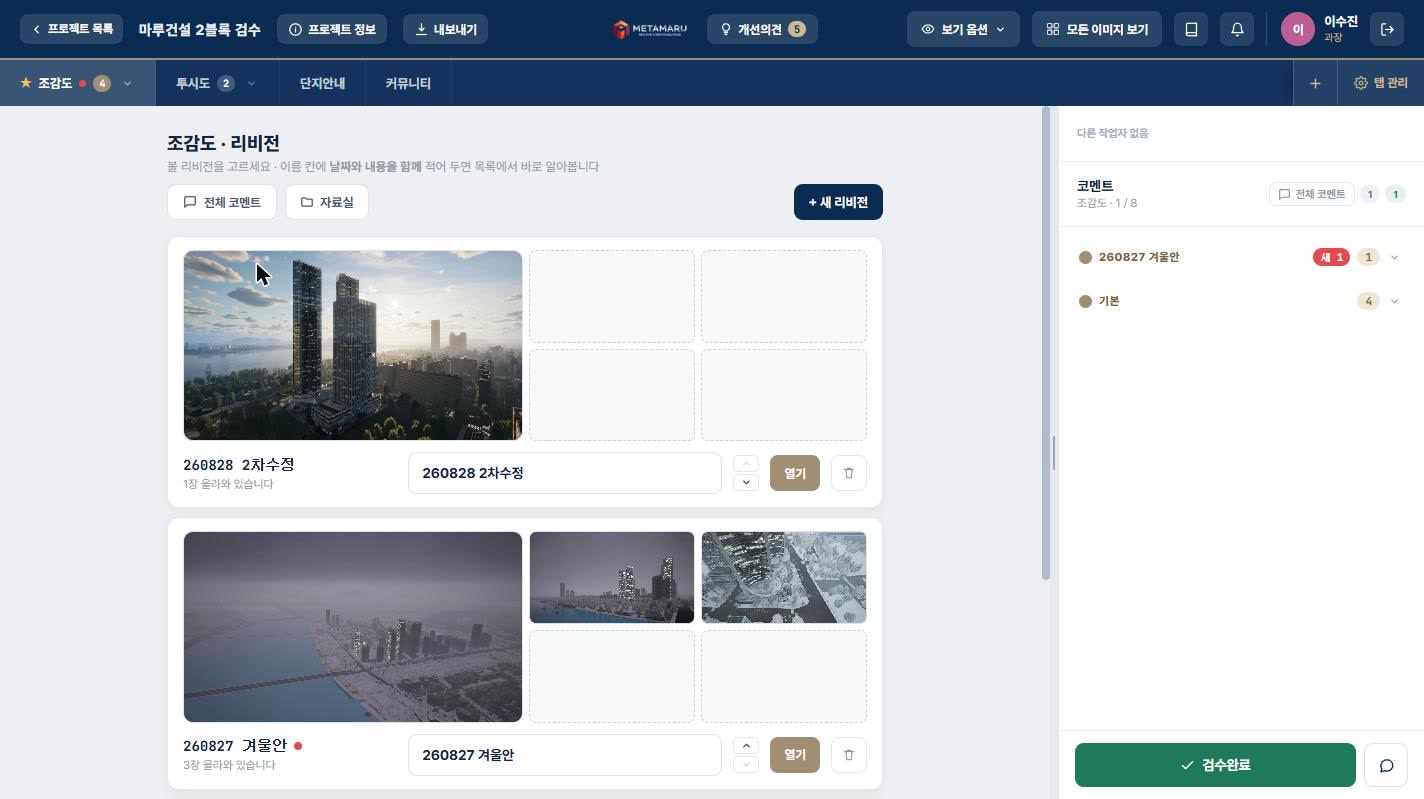
Task: Open 탭 관리 settings
Action: pos(1380,83)
